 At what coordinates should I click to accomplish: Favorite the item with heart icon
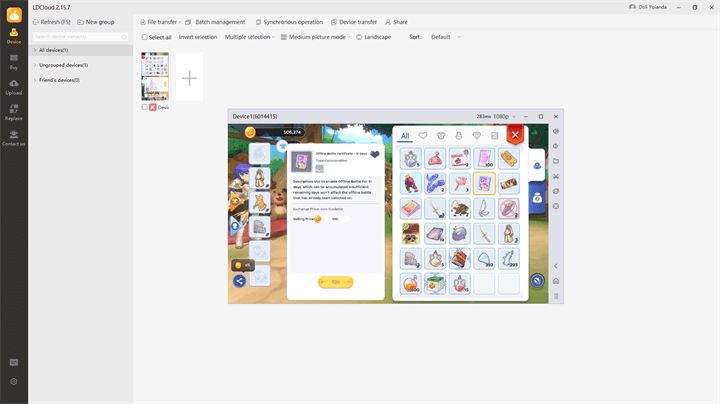click(375, 155)
